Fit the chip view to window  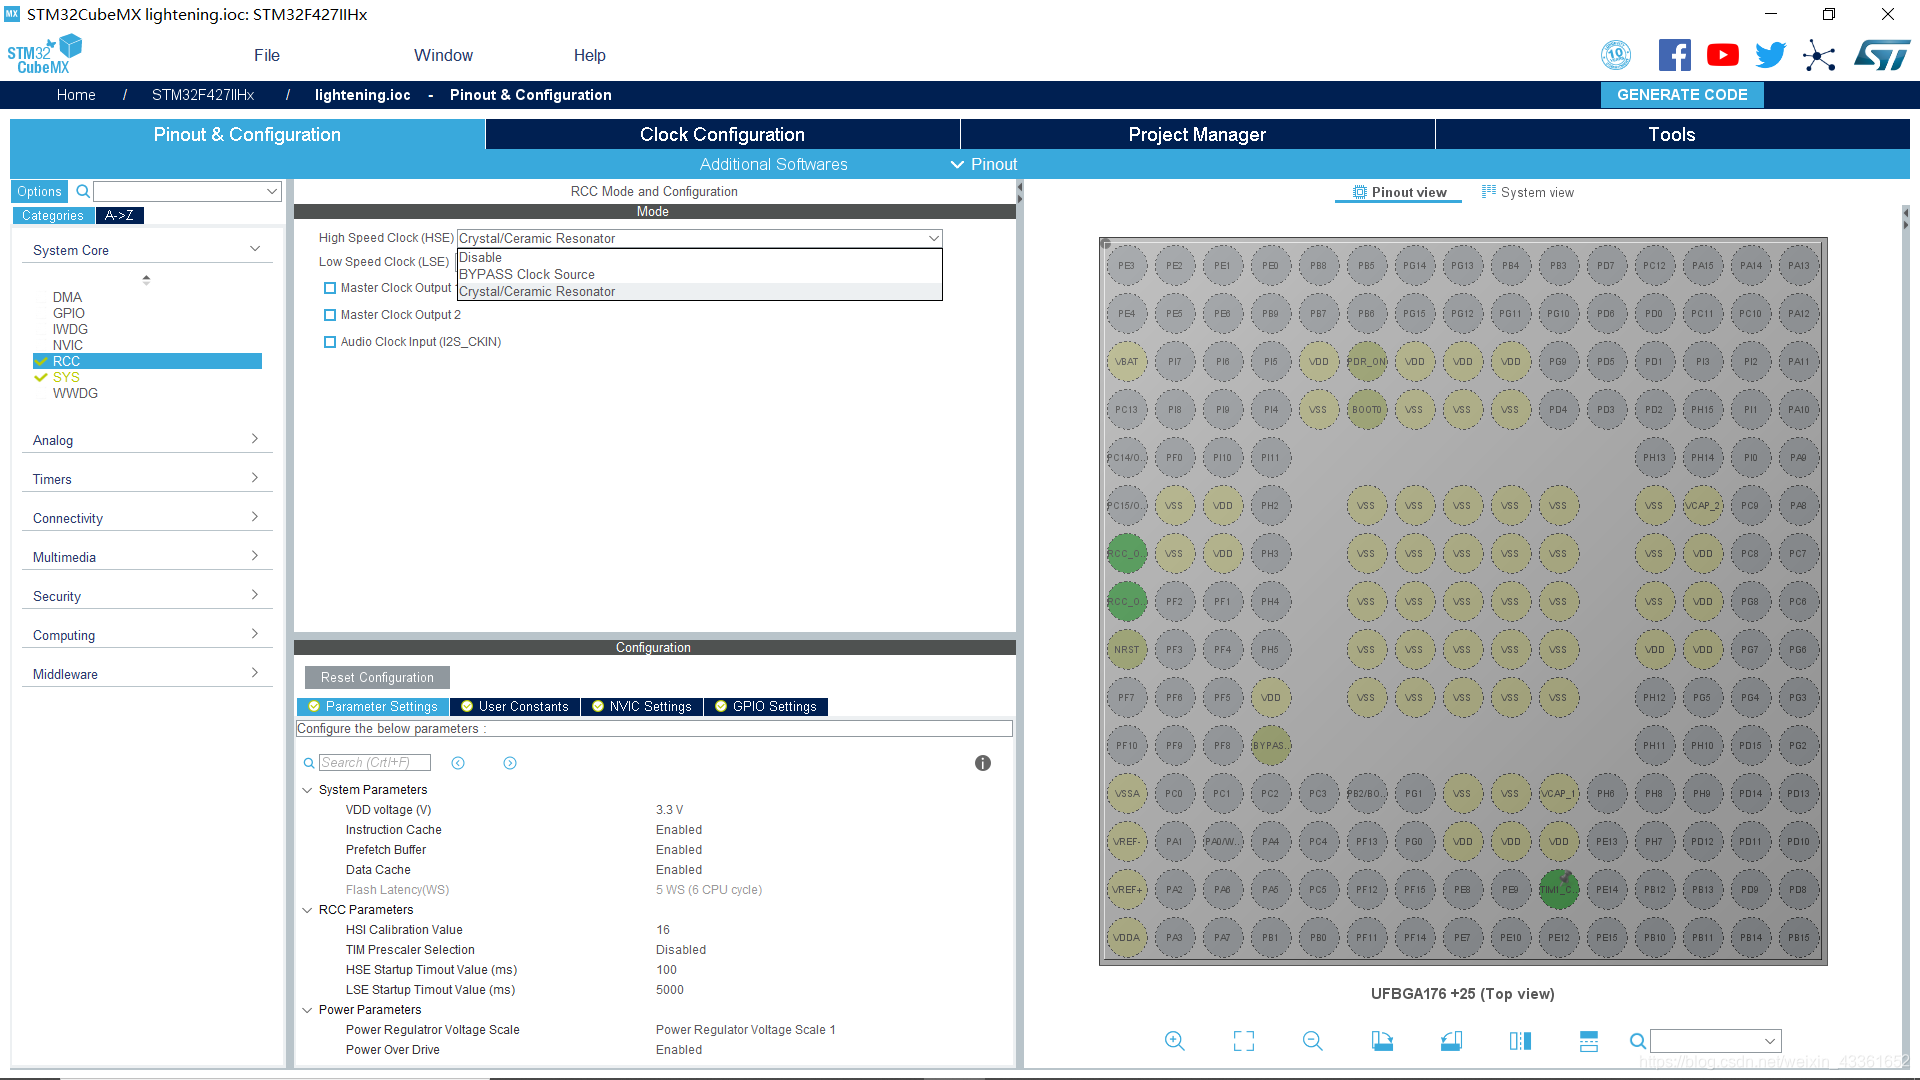(x=1244, y=1041)
